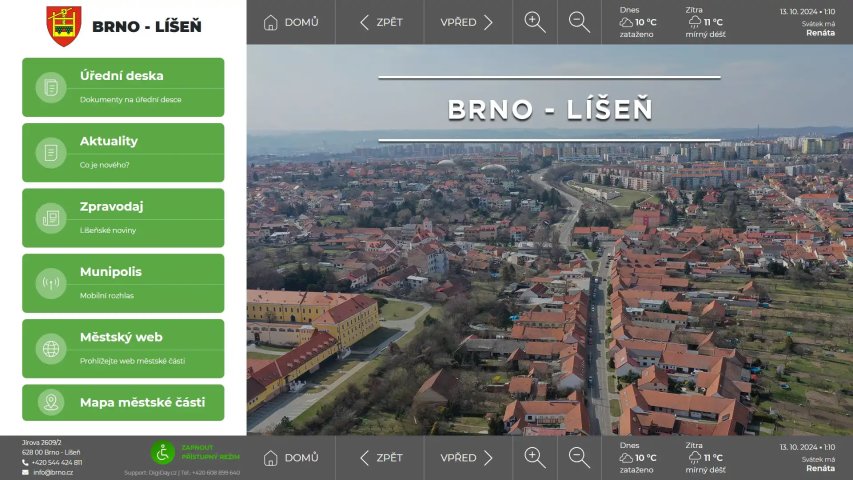The height and width of the screenshot is (480, 853).
Task: Go to DOMŮ in the top bar
Action: pyautogui.click(x=291, y=22)
